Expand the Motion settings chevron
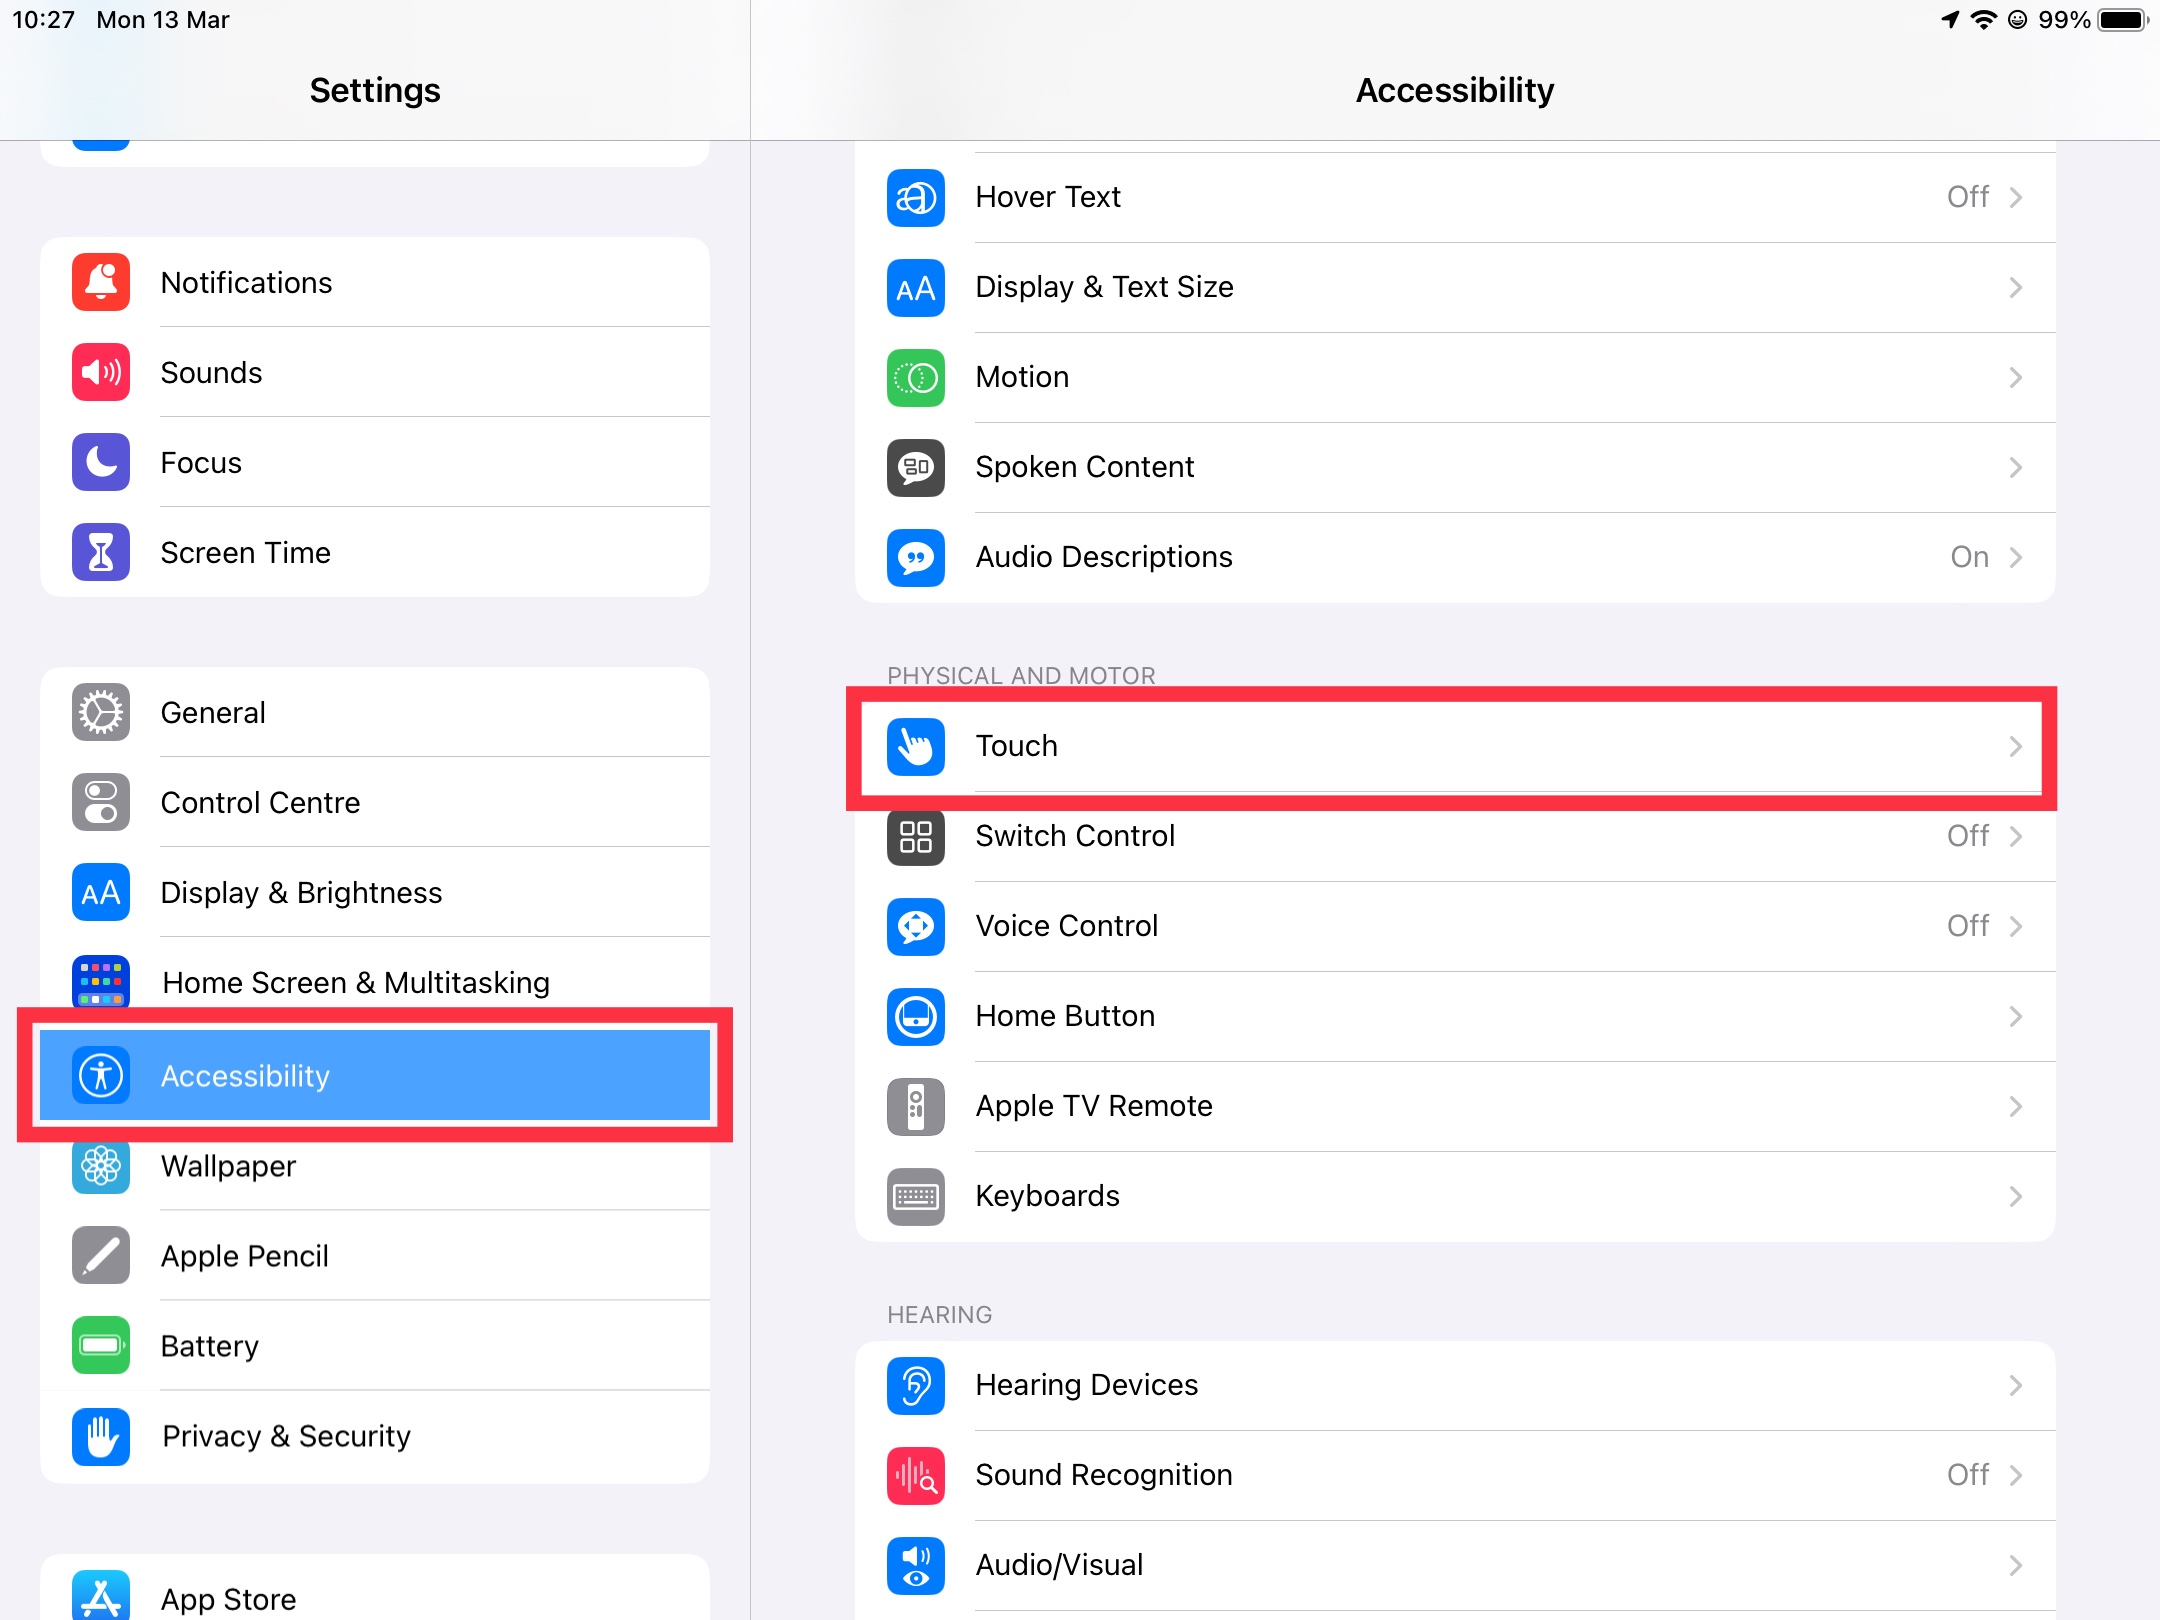Image resolution: width=2160 pixels, height=1620 pixels. 2014,377
